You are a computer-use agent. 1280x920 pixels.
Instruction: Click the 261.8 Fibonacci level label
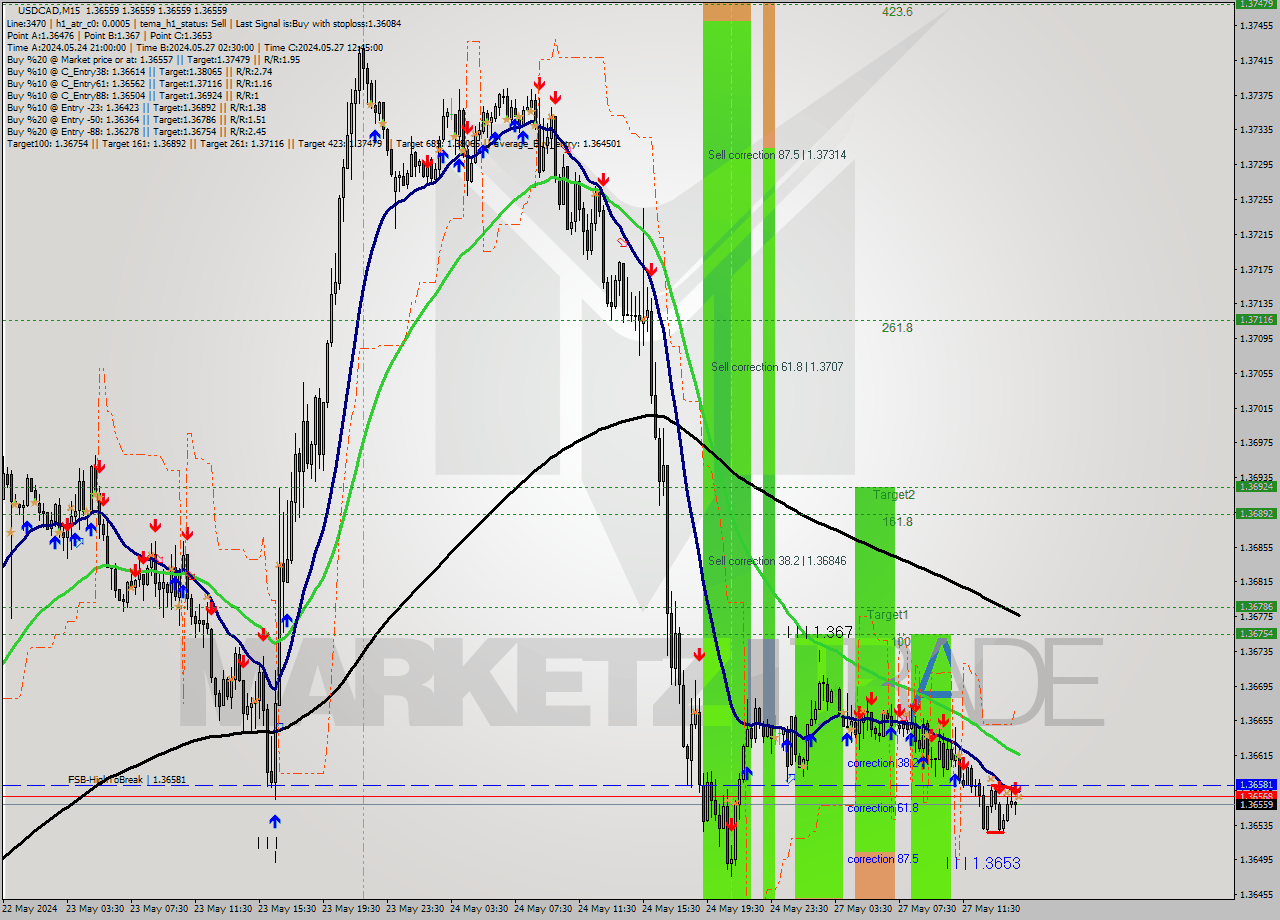coord(897,327)
